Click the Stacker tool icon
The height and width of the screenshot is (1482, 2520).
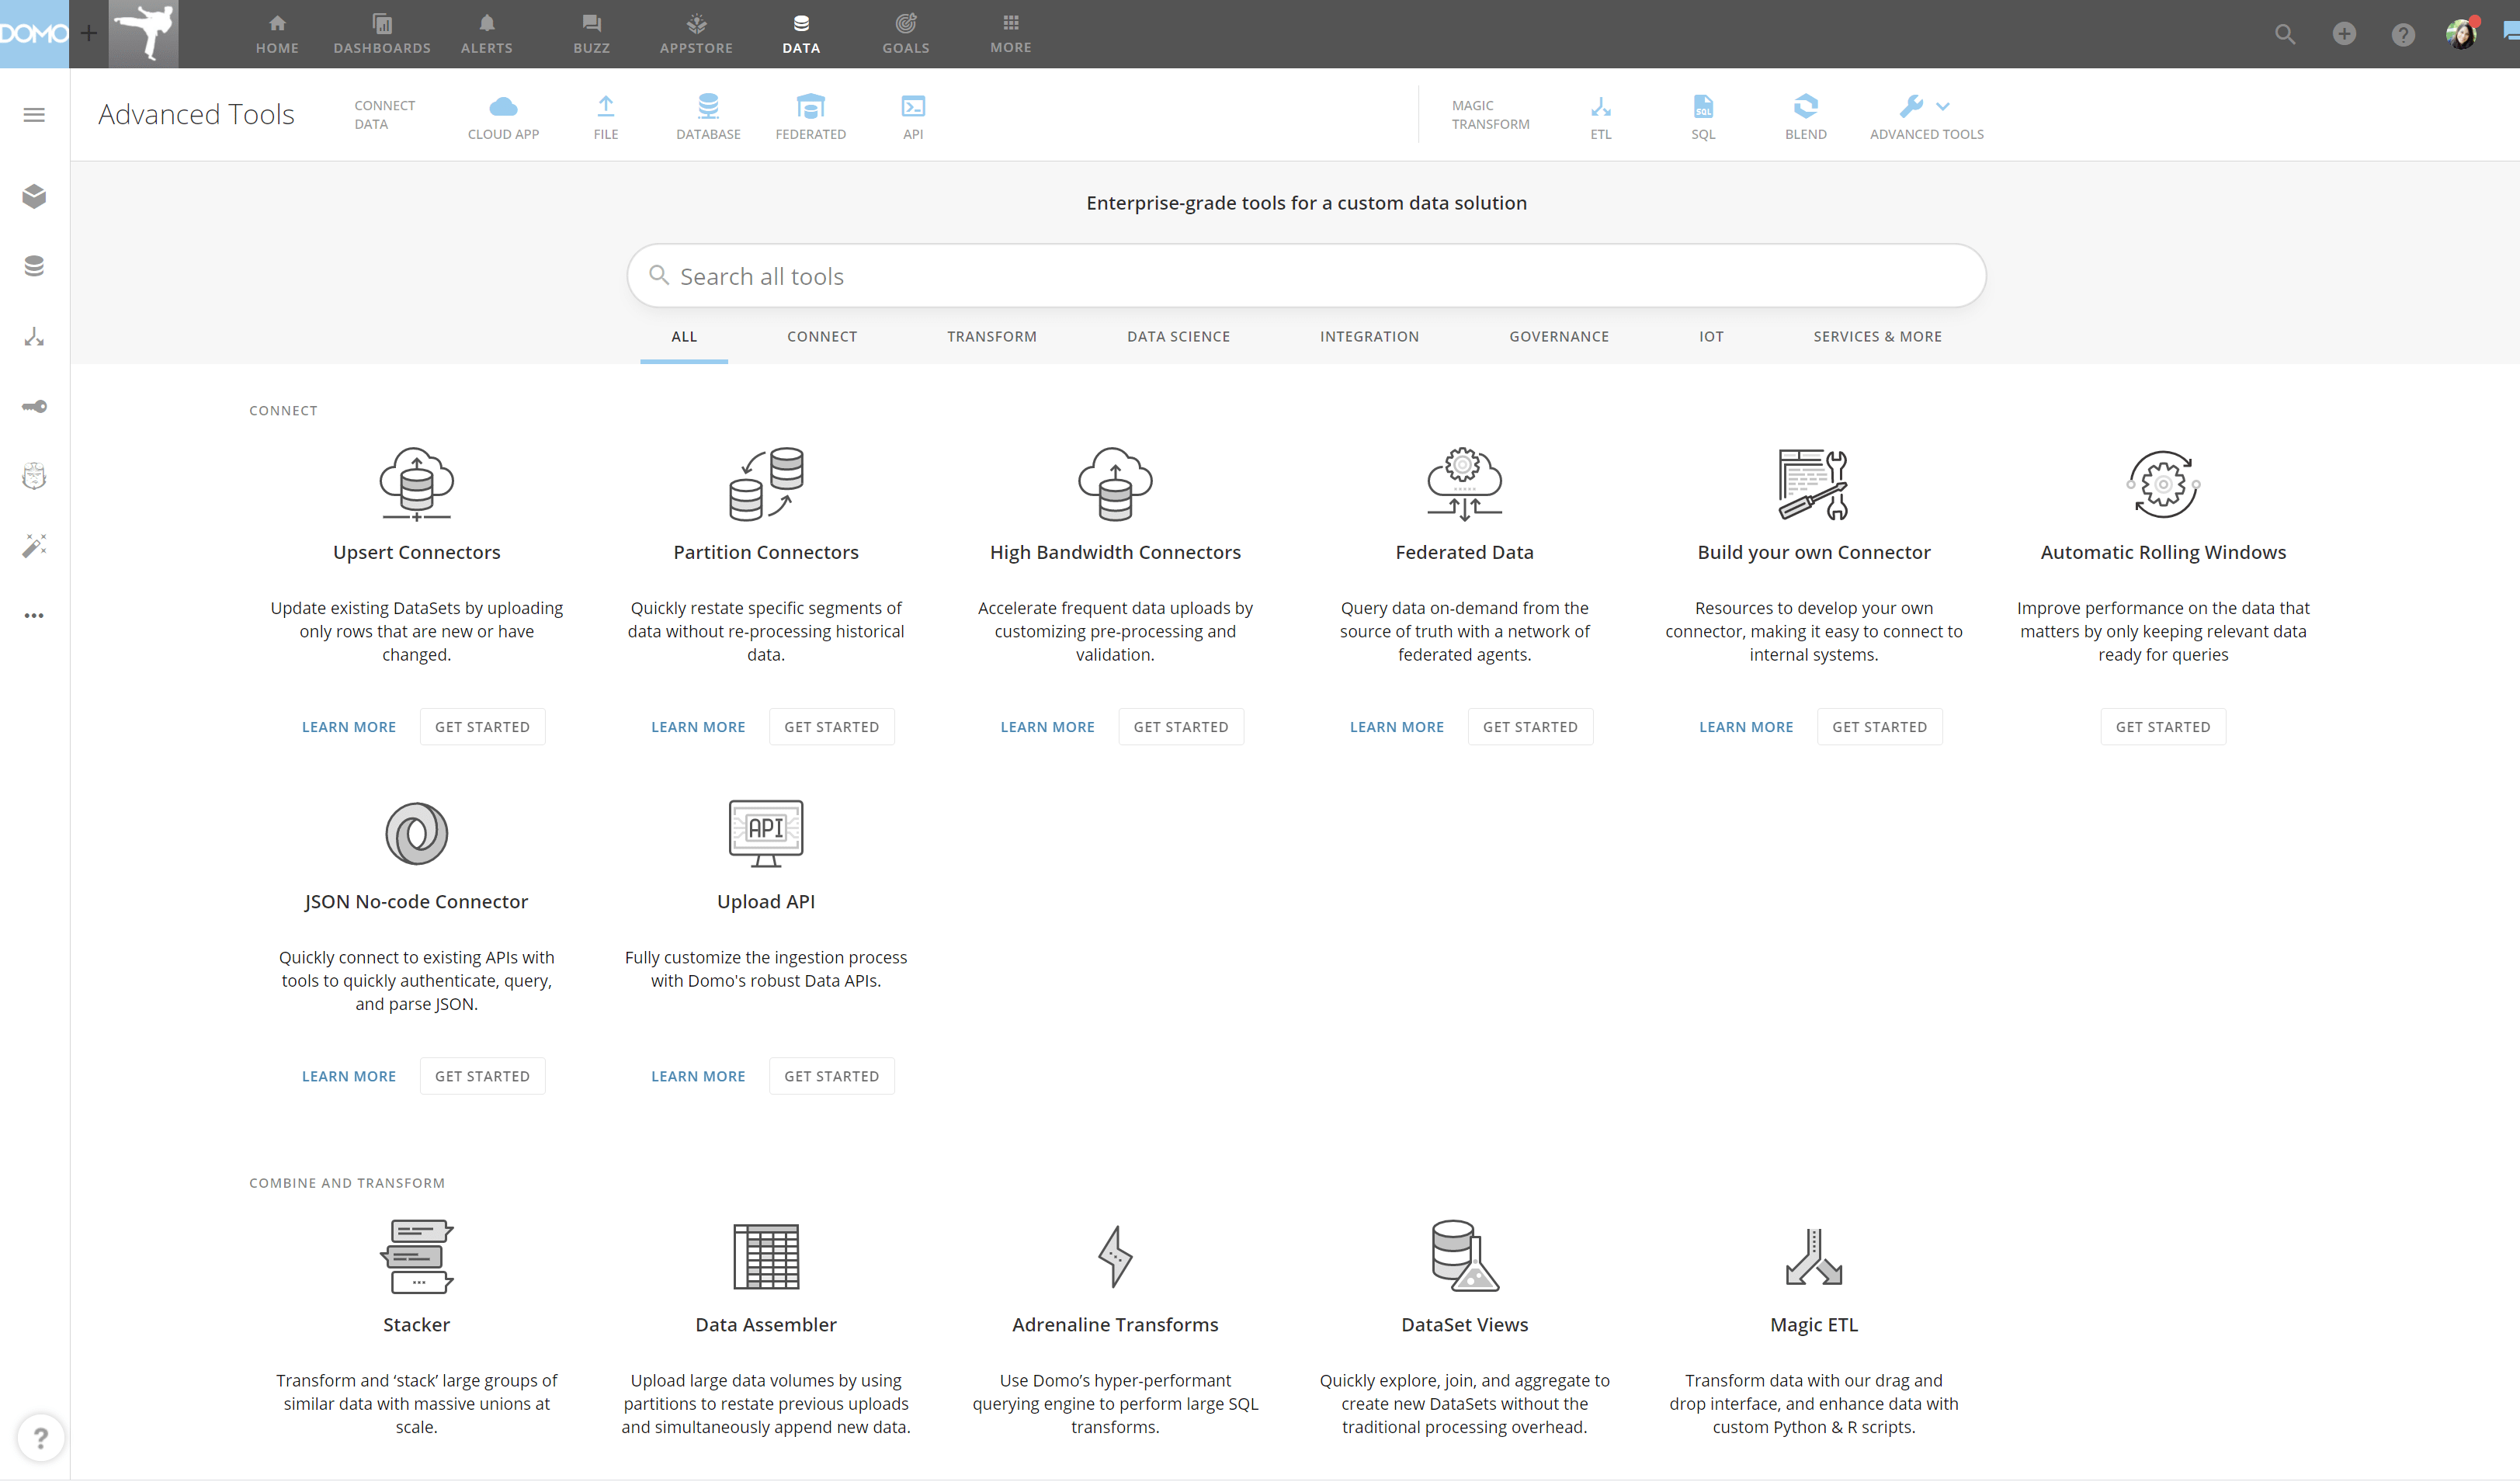[416, 1257]
